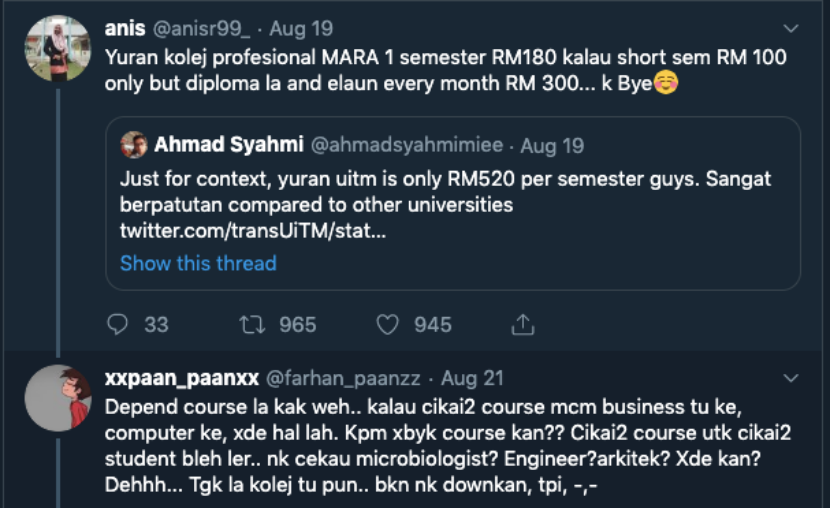The width and height of the screenshot is (830, 508).
Task: Open the anis display name
Action: (125, 28)
